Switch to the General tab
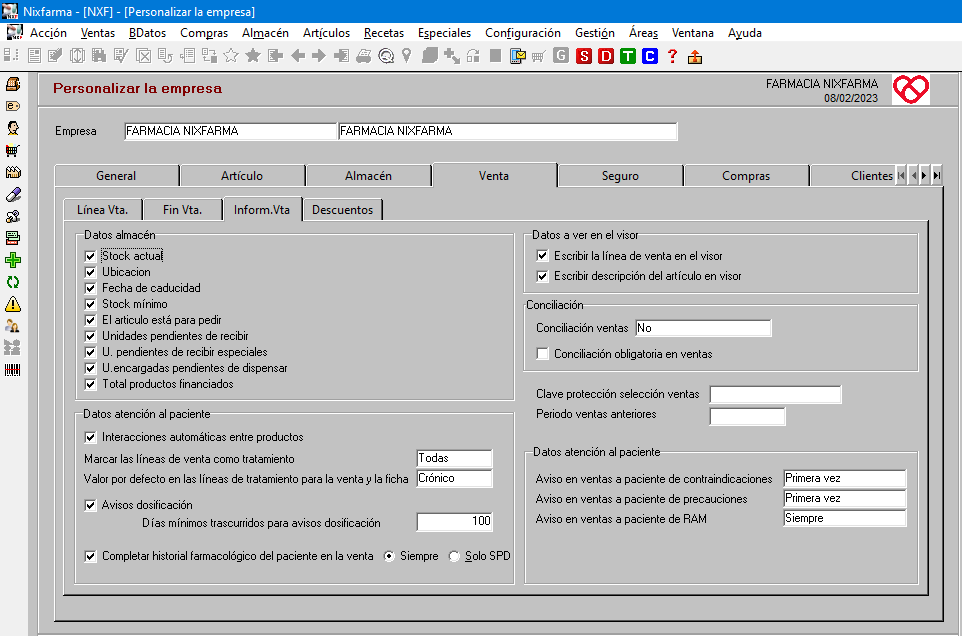Image resolution: width=962 pixels, height=636 pixels. (x=116, y=176)
